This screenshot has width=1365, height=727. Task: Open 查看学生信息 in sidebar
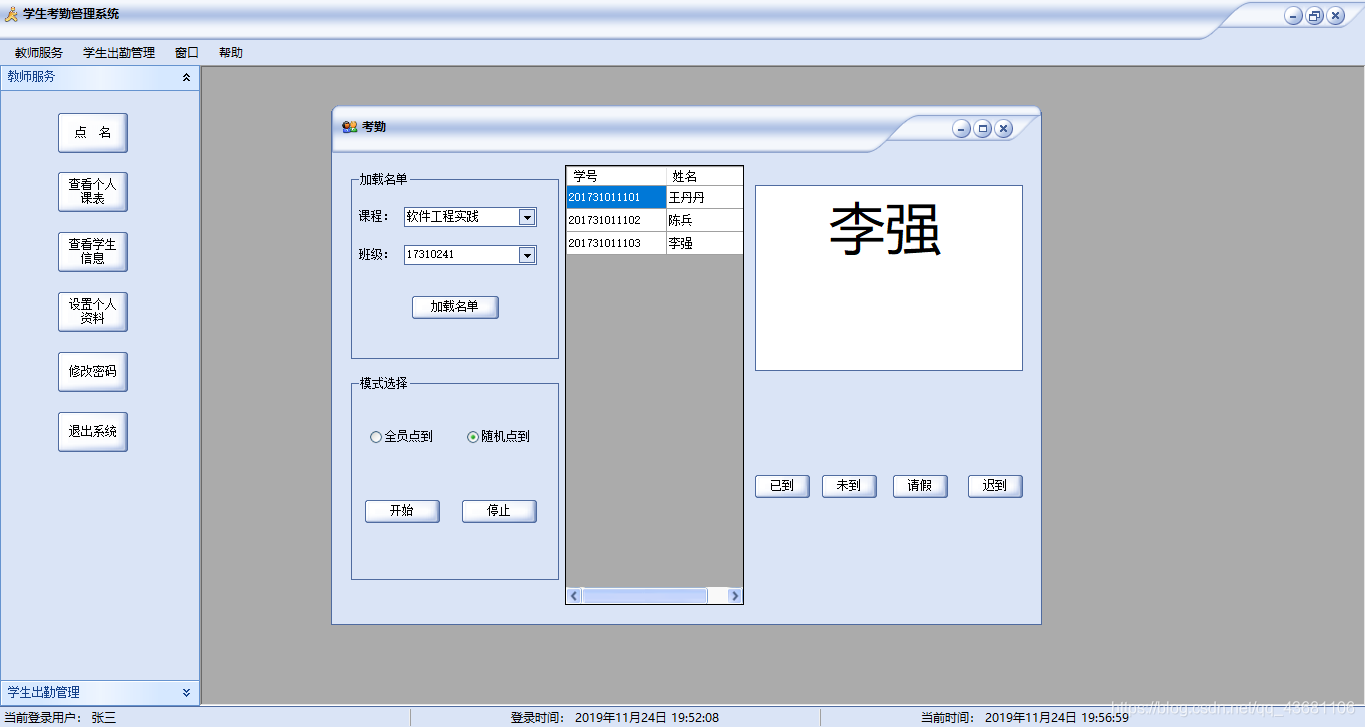(93, 251)
